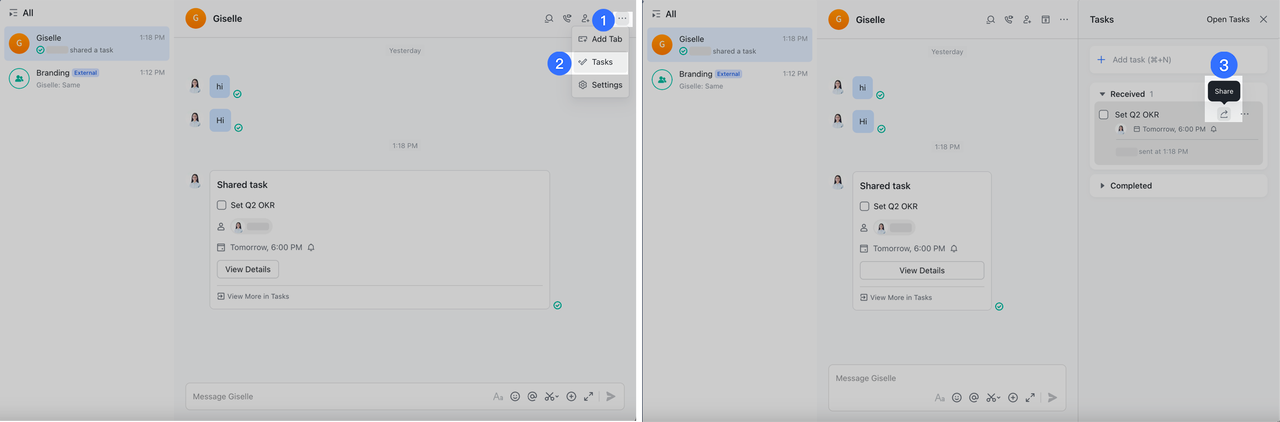1280x422 pixels.
Task: Click the @ mention icon in the left screenshot composer
Action: point(532,397)
